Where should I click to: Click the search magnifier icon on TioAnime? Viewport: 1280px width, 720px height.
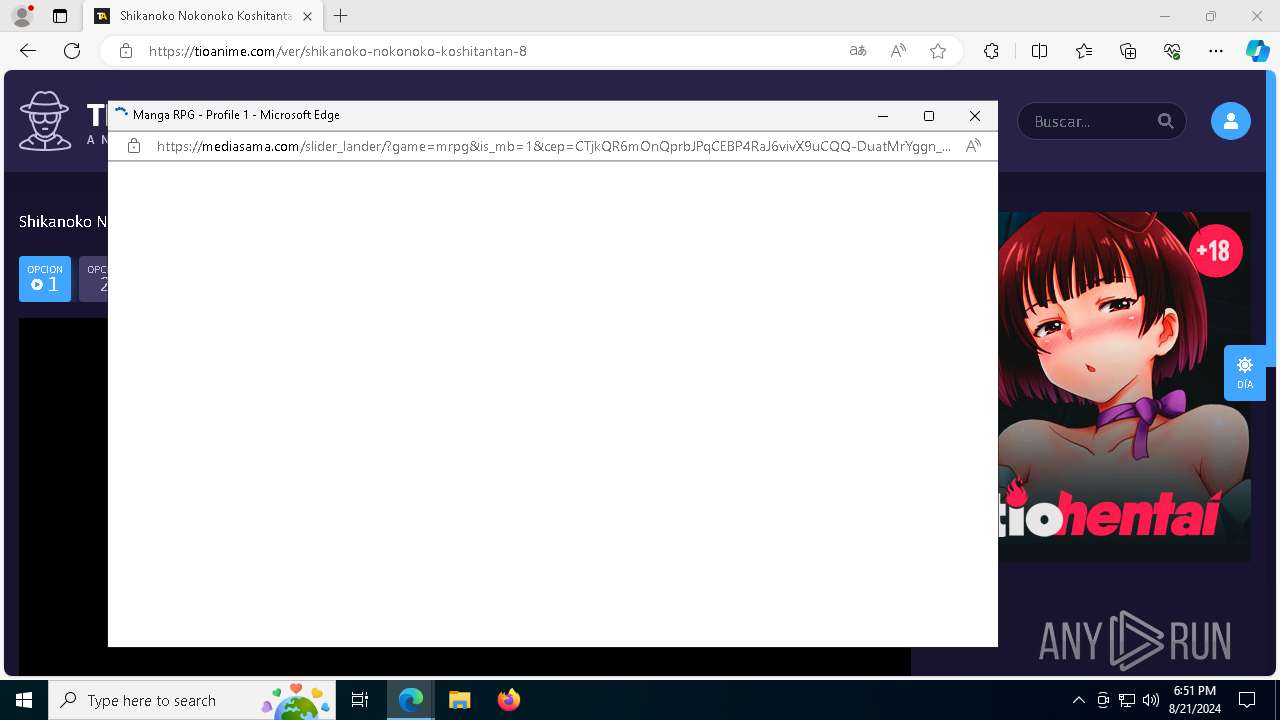[1166, 121]
